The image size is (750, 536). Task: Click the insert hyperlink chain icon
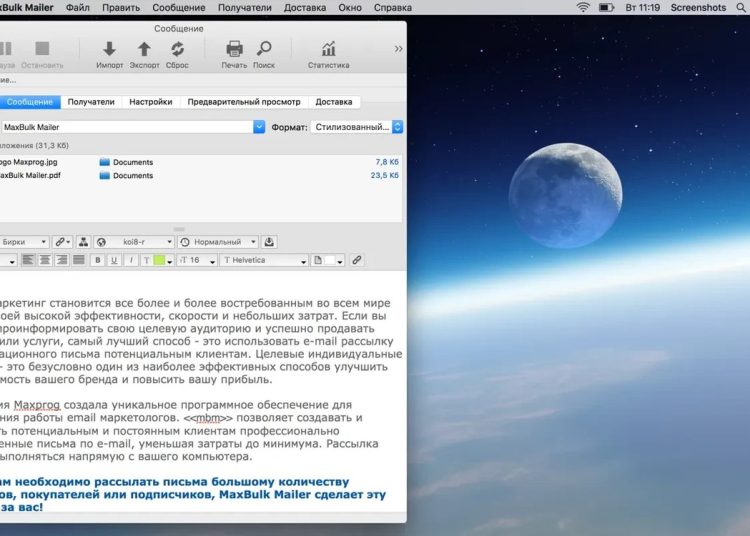[356, 260]
